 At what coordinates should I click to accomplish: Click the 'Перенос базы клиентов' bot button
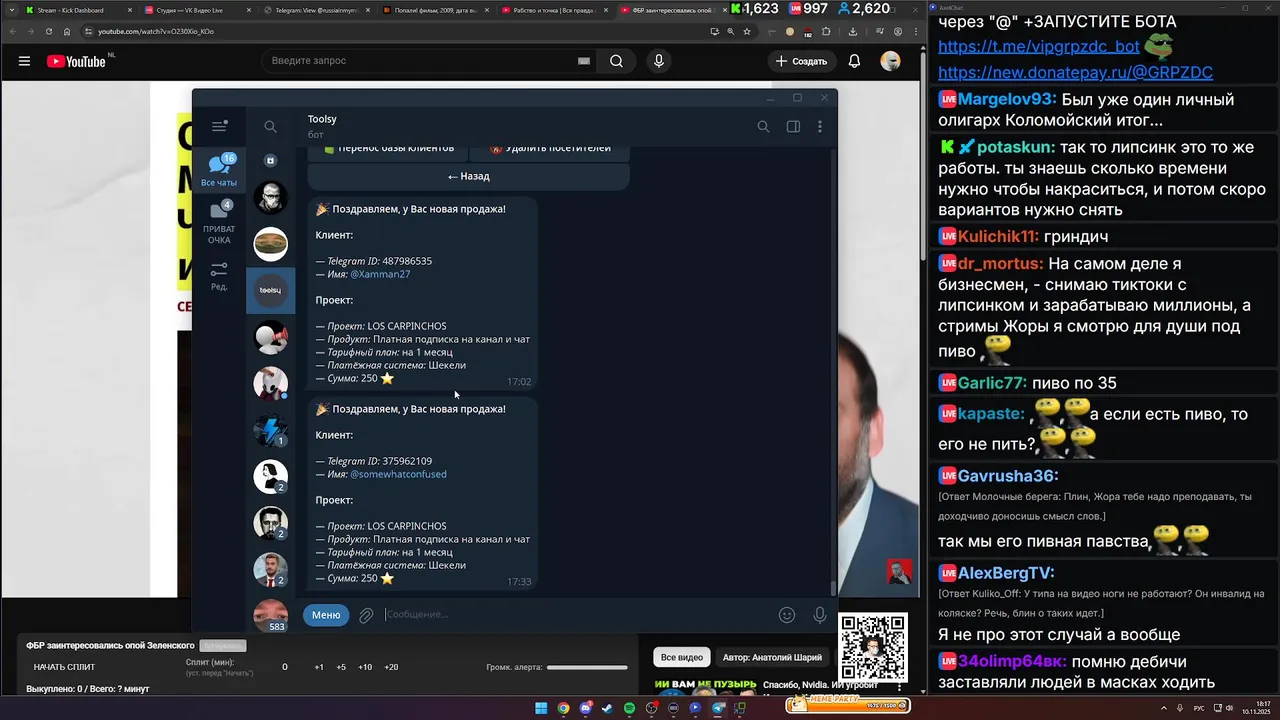tap(387, 149)
